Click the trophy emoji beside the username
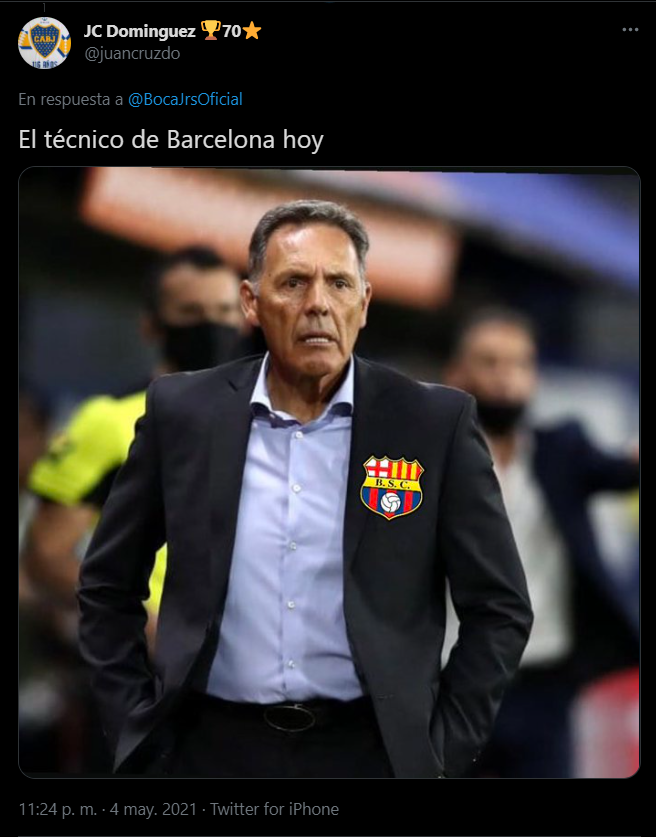Image resolution: width=656 pixels, height=837 pixels. pyautogui.click(x=210, y=31)
